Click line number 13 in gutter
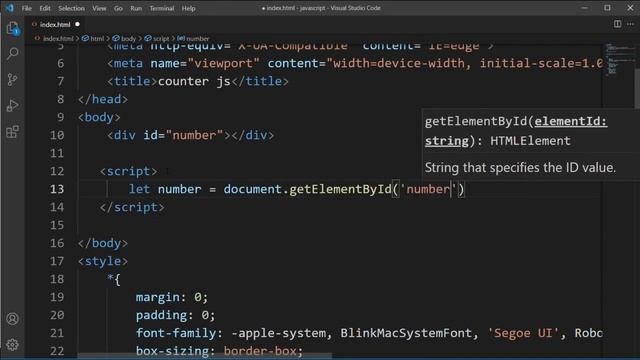Viewport: 640px width, 360px height. click(57, 189)
